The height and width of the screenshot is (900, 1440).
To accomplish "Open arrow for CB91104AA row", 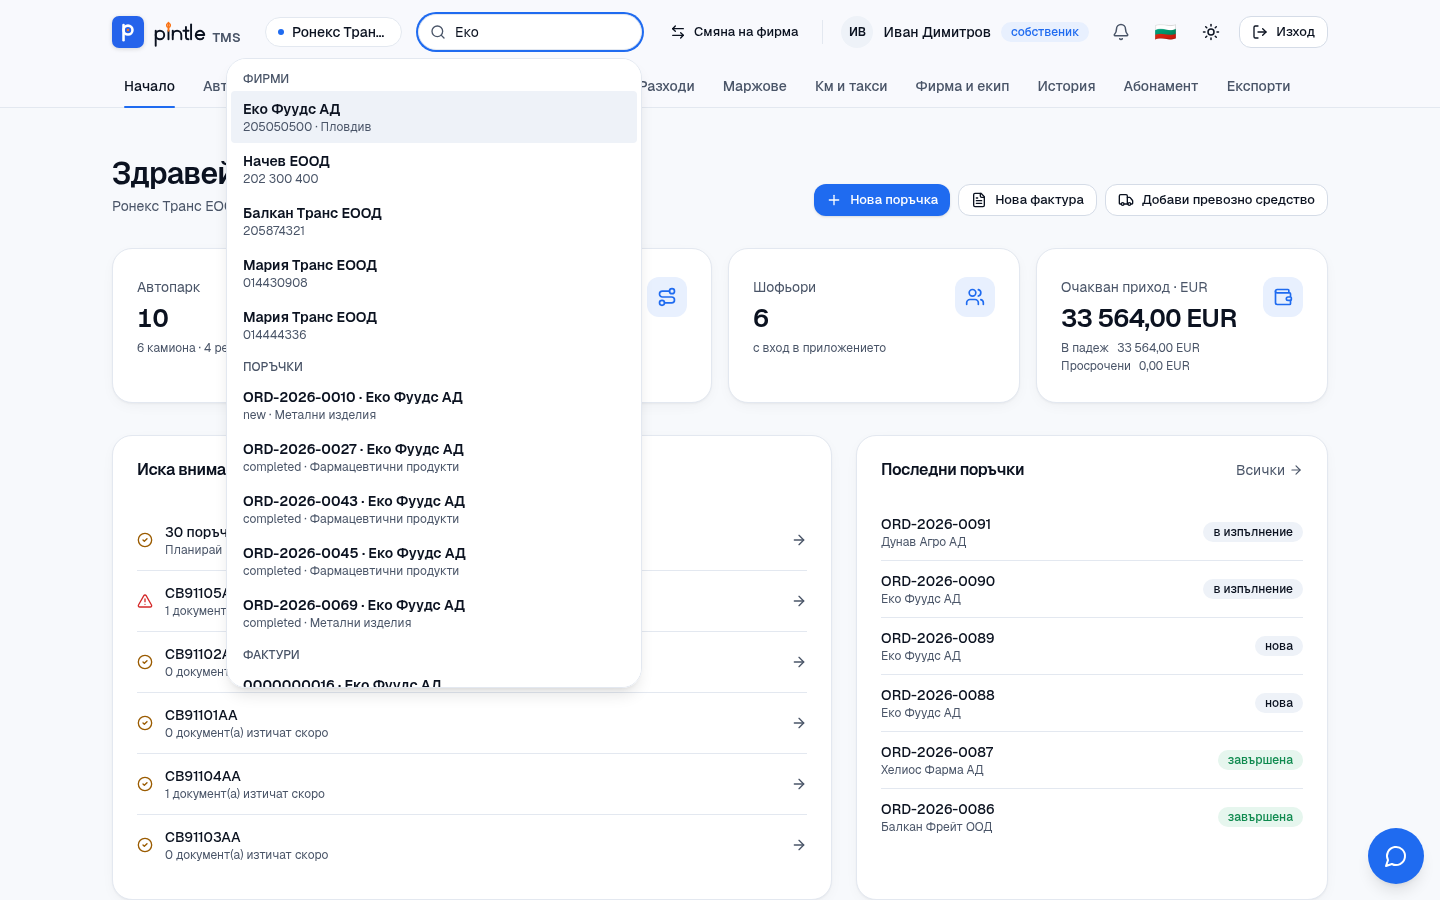I will [x=799, y=784].
